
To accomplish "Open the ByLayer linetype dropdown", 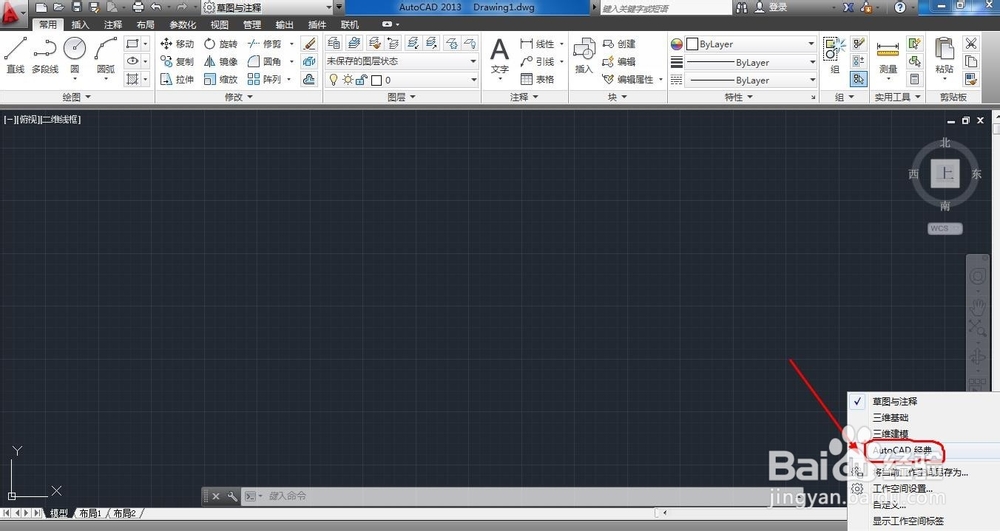I will pyautogui.click(x=751, y=80).
